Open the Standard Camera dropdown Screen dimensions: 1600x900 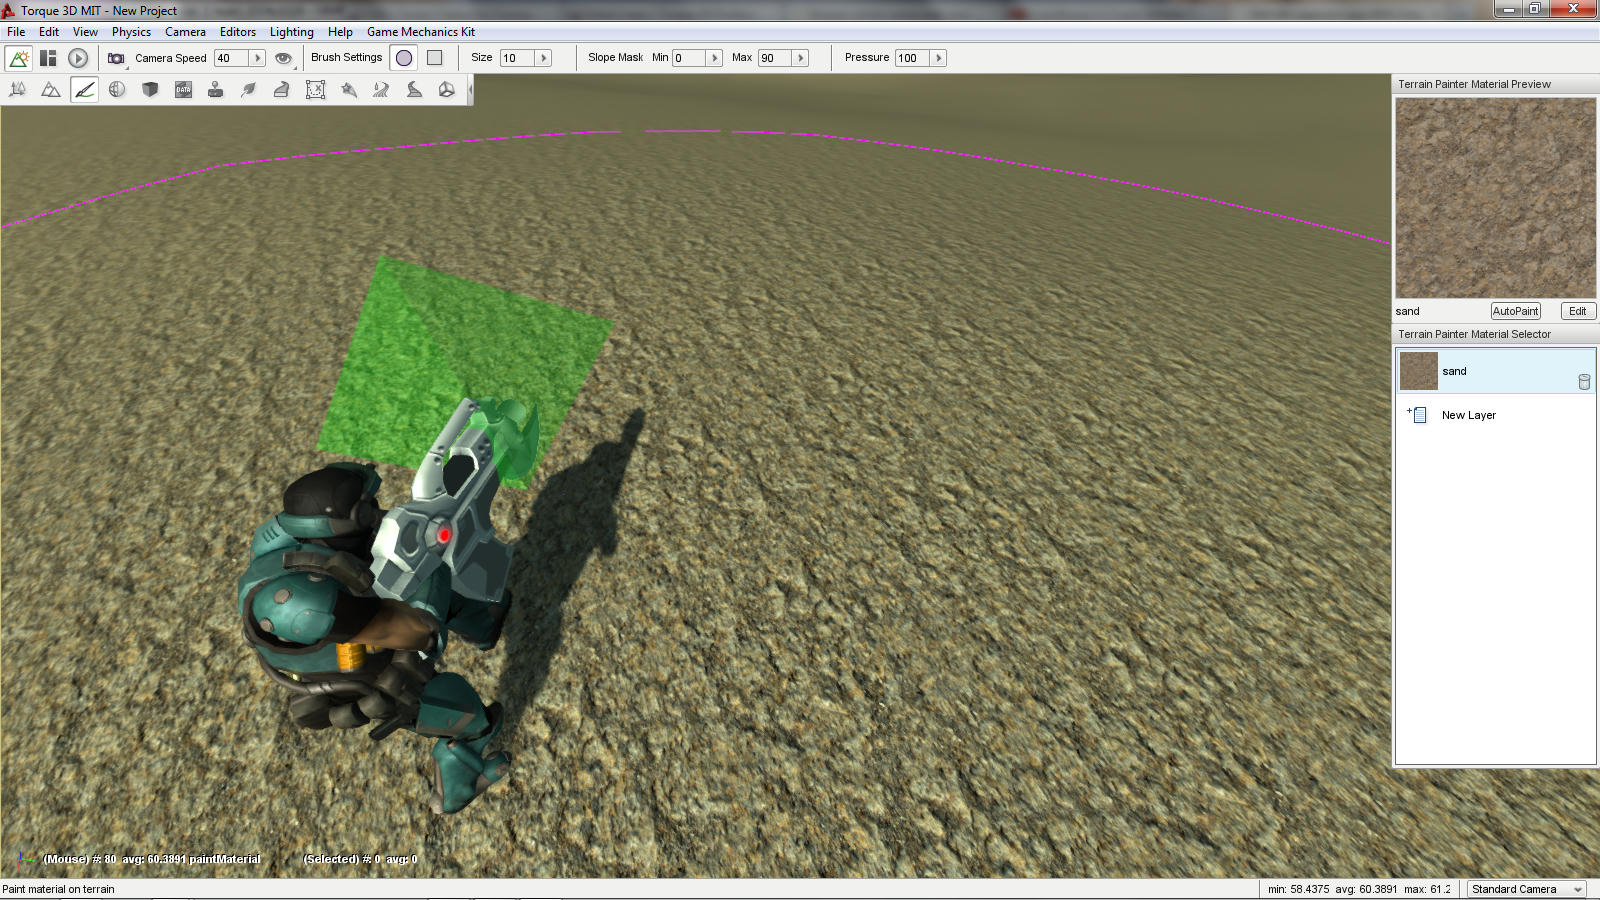[1526, 889]
